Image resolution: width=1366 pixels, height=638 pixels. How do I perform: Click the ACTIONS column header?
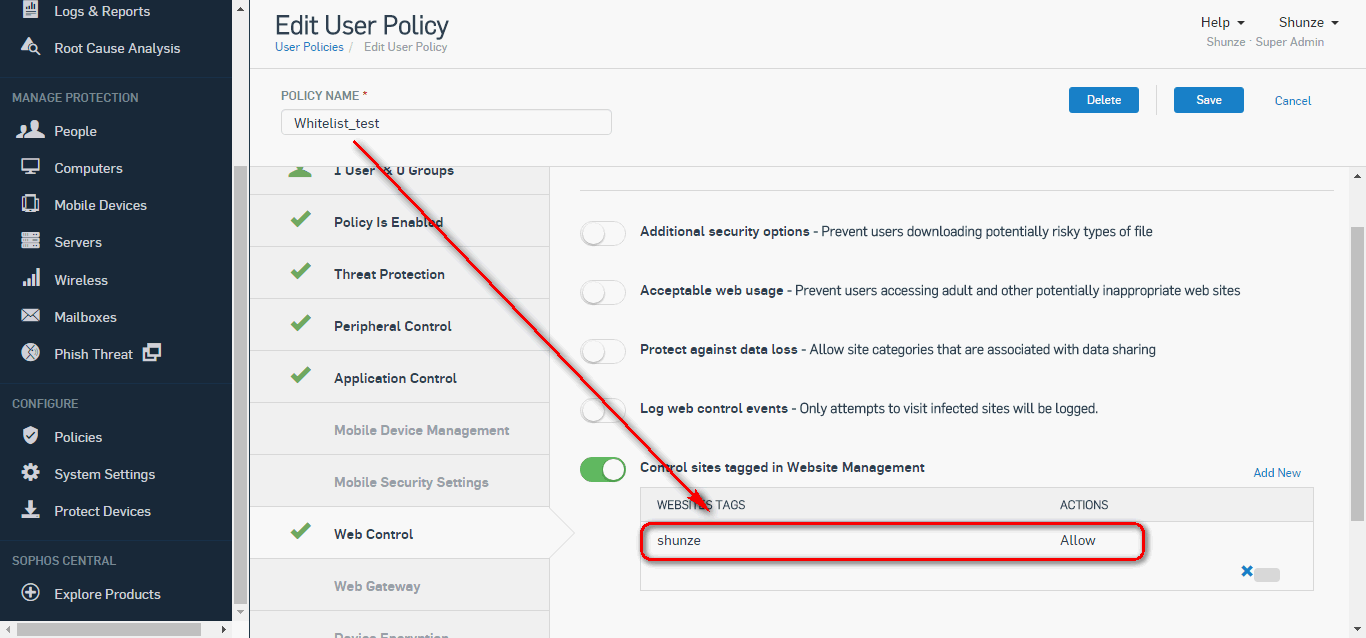pos(1084,505)
